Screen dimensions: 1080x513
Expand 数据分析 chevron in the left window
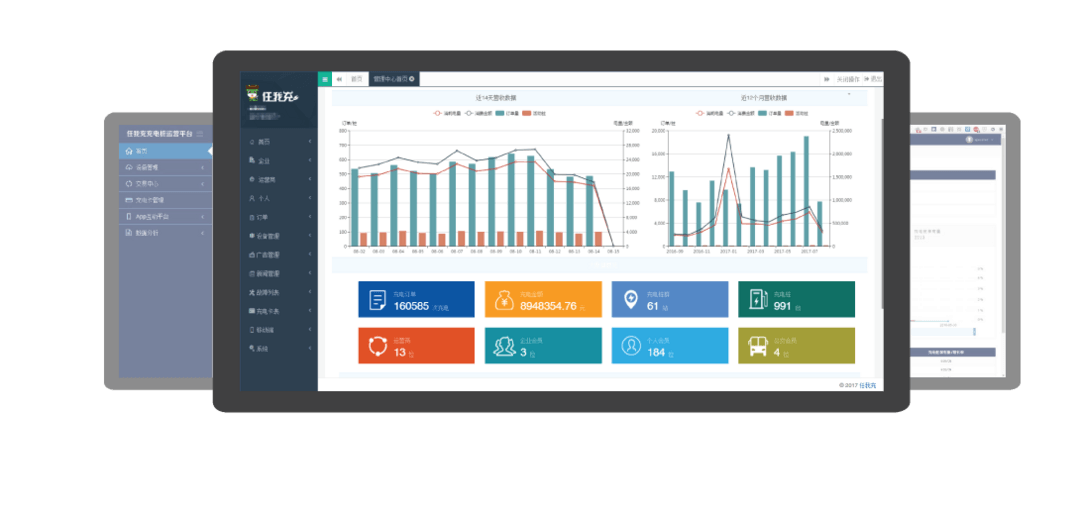click(202, 233)
